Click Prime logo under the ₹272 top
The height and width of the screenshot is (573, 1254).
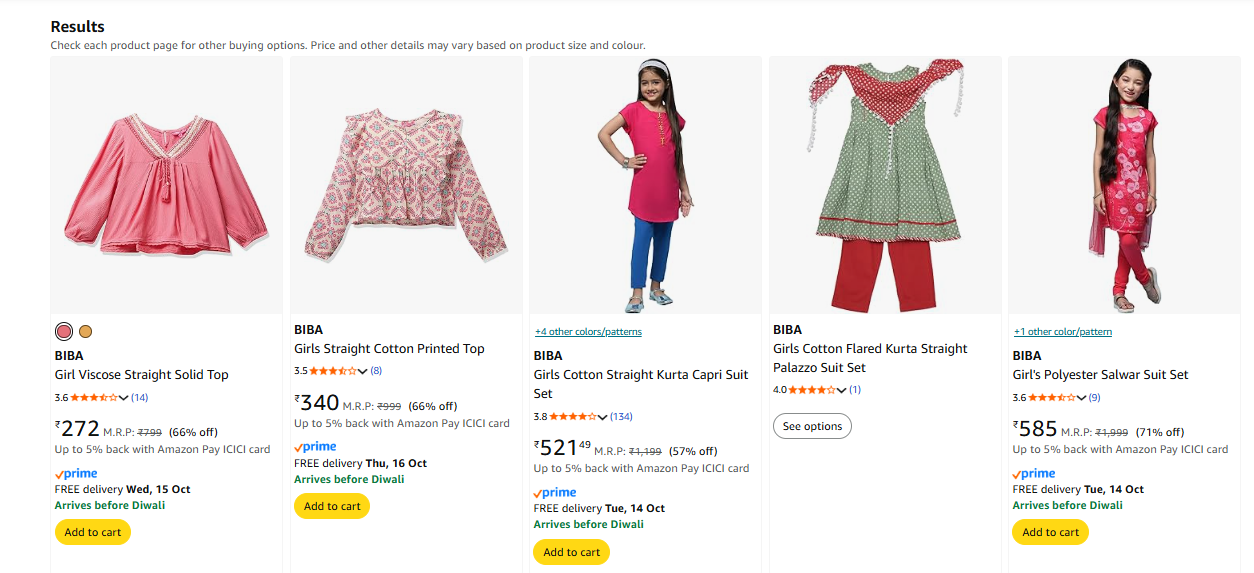coord(76,473)
